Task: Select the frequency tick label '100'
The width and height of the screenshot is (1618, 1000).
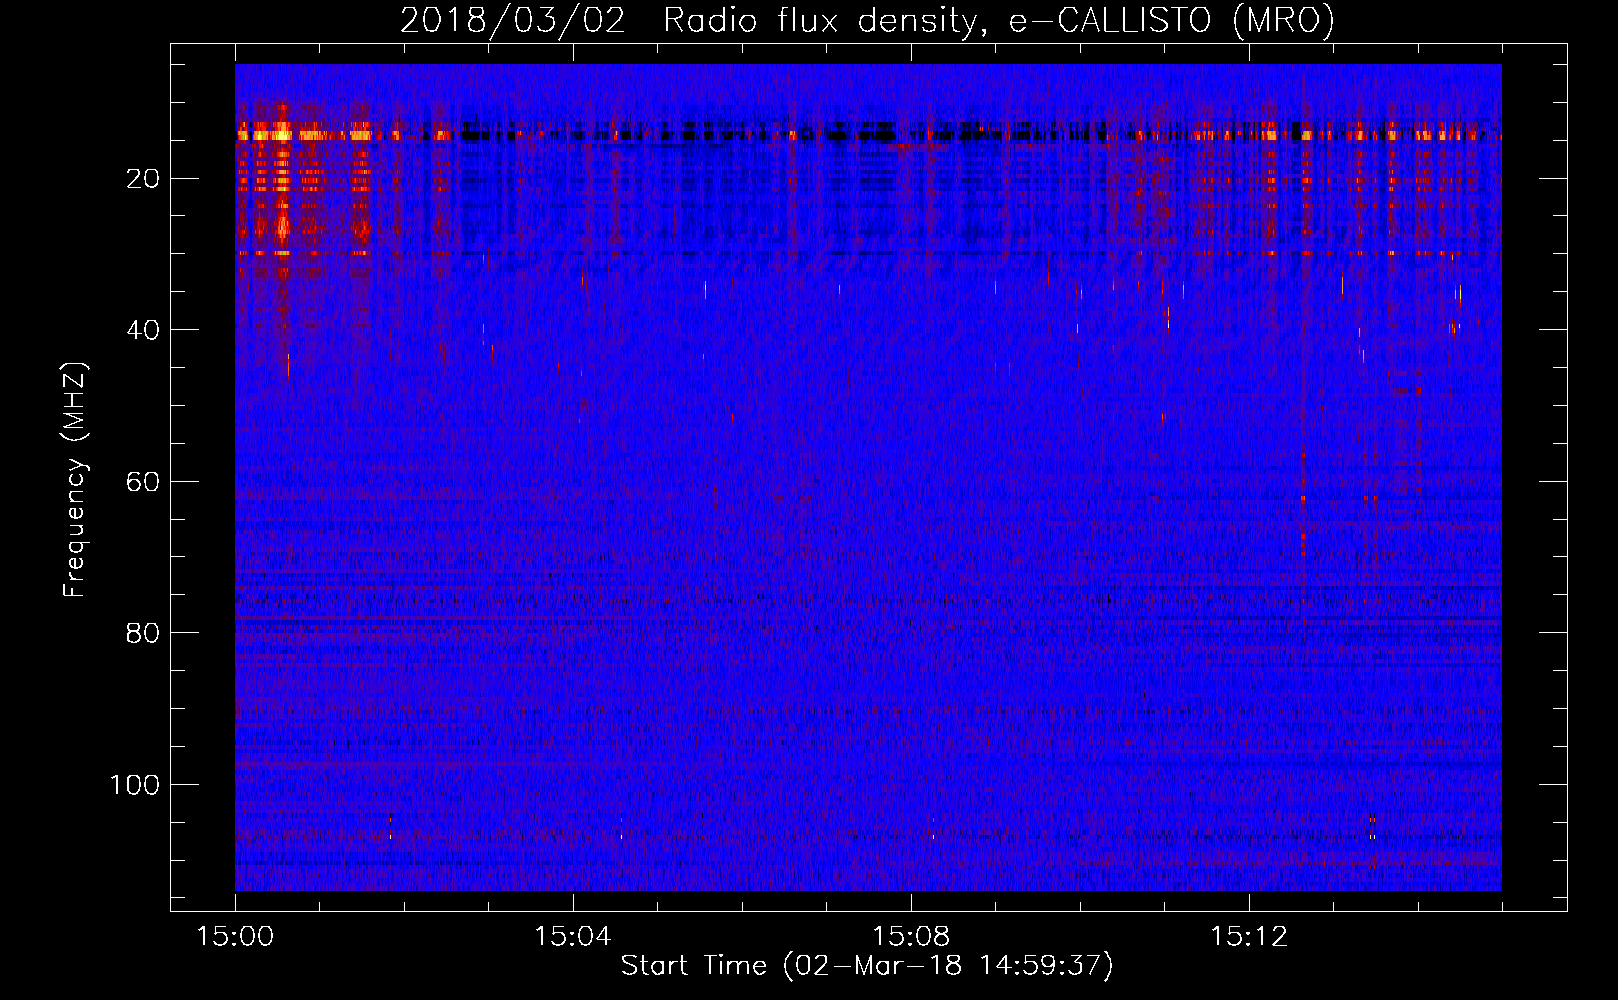Action: point(135,785)
